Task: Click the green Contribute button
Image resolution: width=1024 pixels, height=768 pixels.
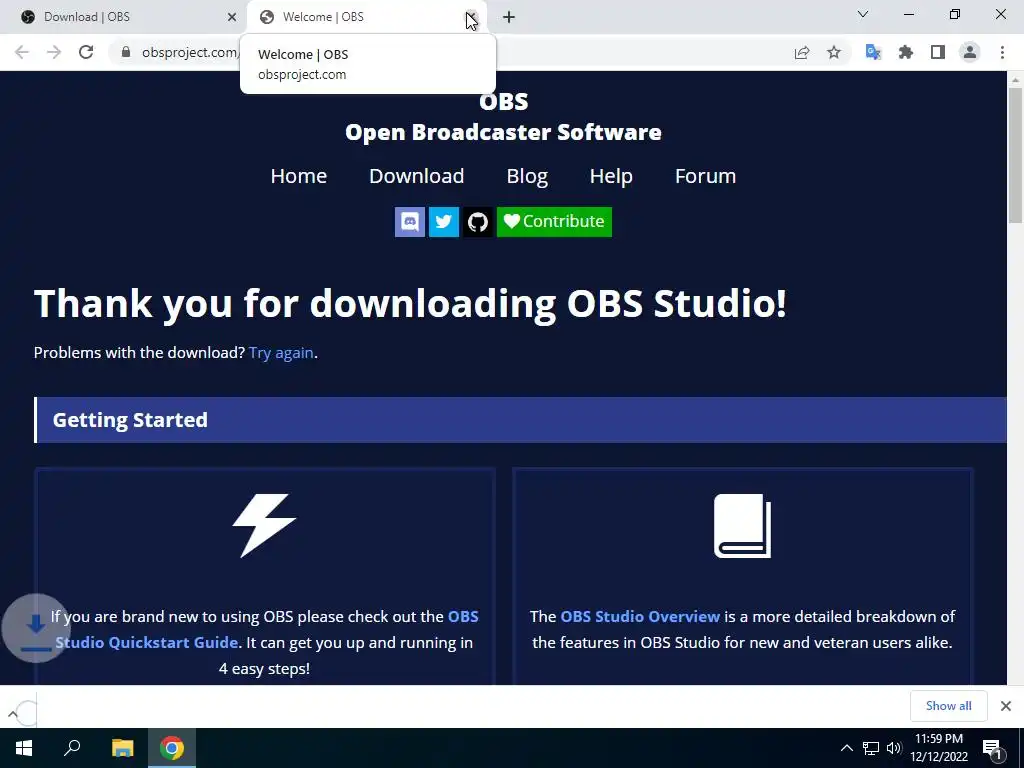Action: coord(554,221)
